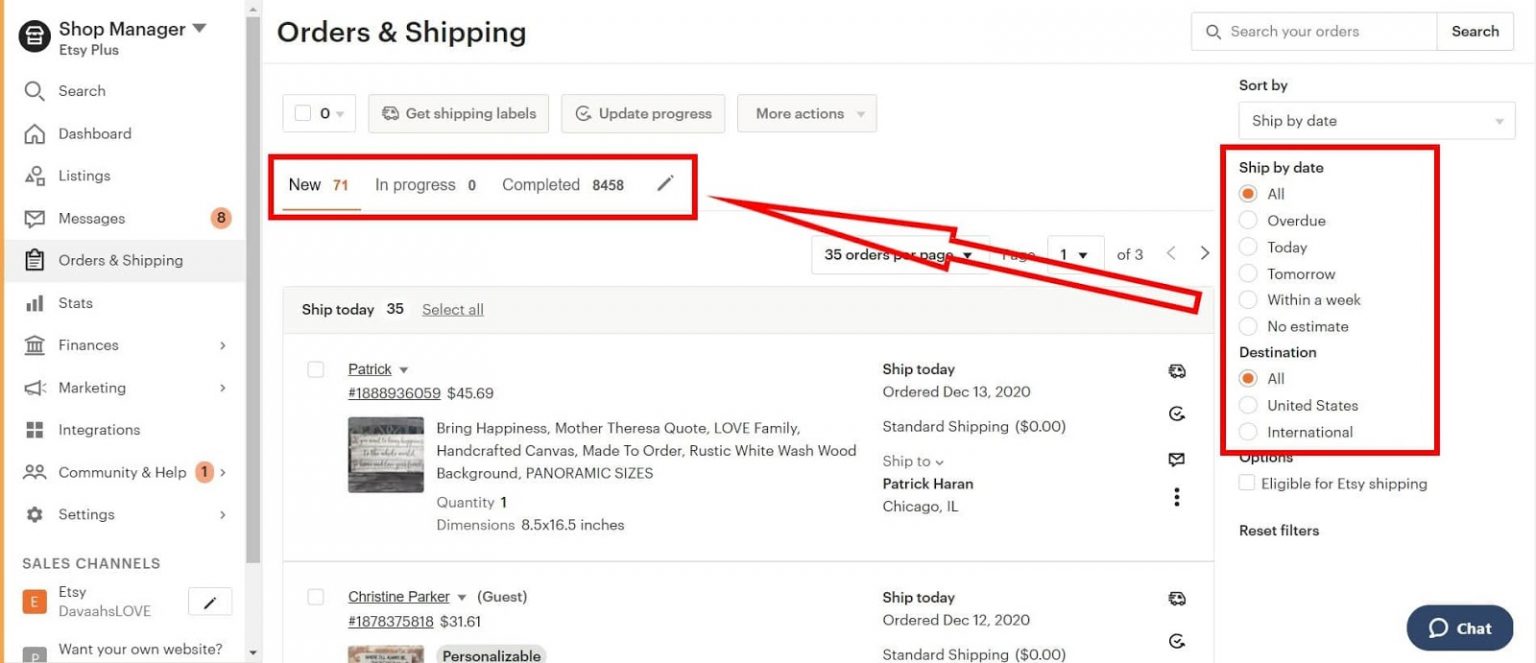This screenshot has width=1536, height=663.
Task: Open the Completed orders tab
Action: (540, 184)
